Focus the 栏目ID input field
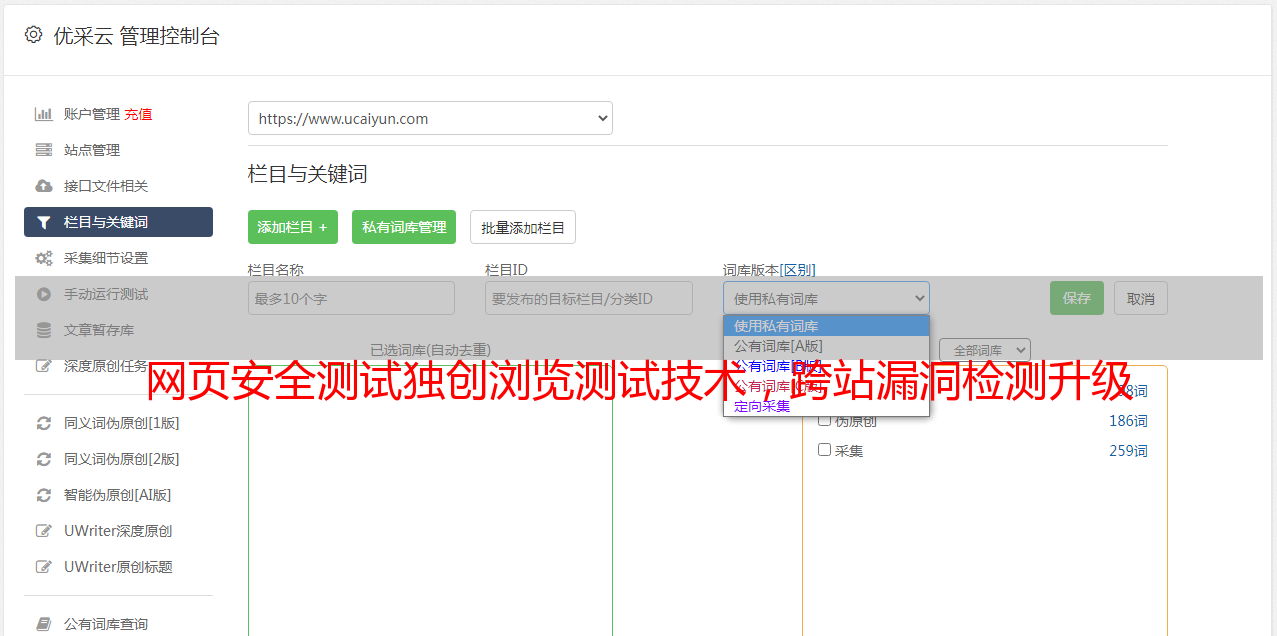 click(x=589, y=298)
